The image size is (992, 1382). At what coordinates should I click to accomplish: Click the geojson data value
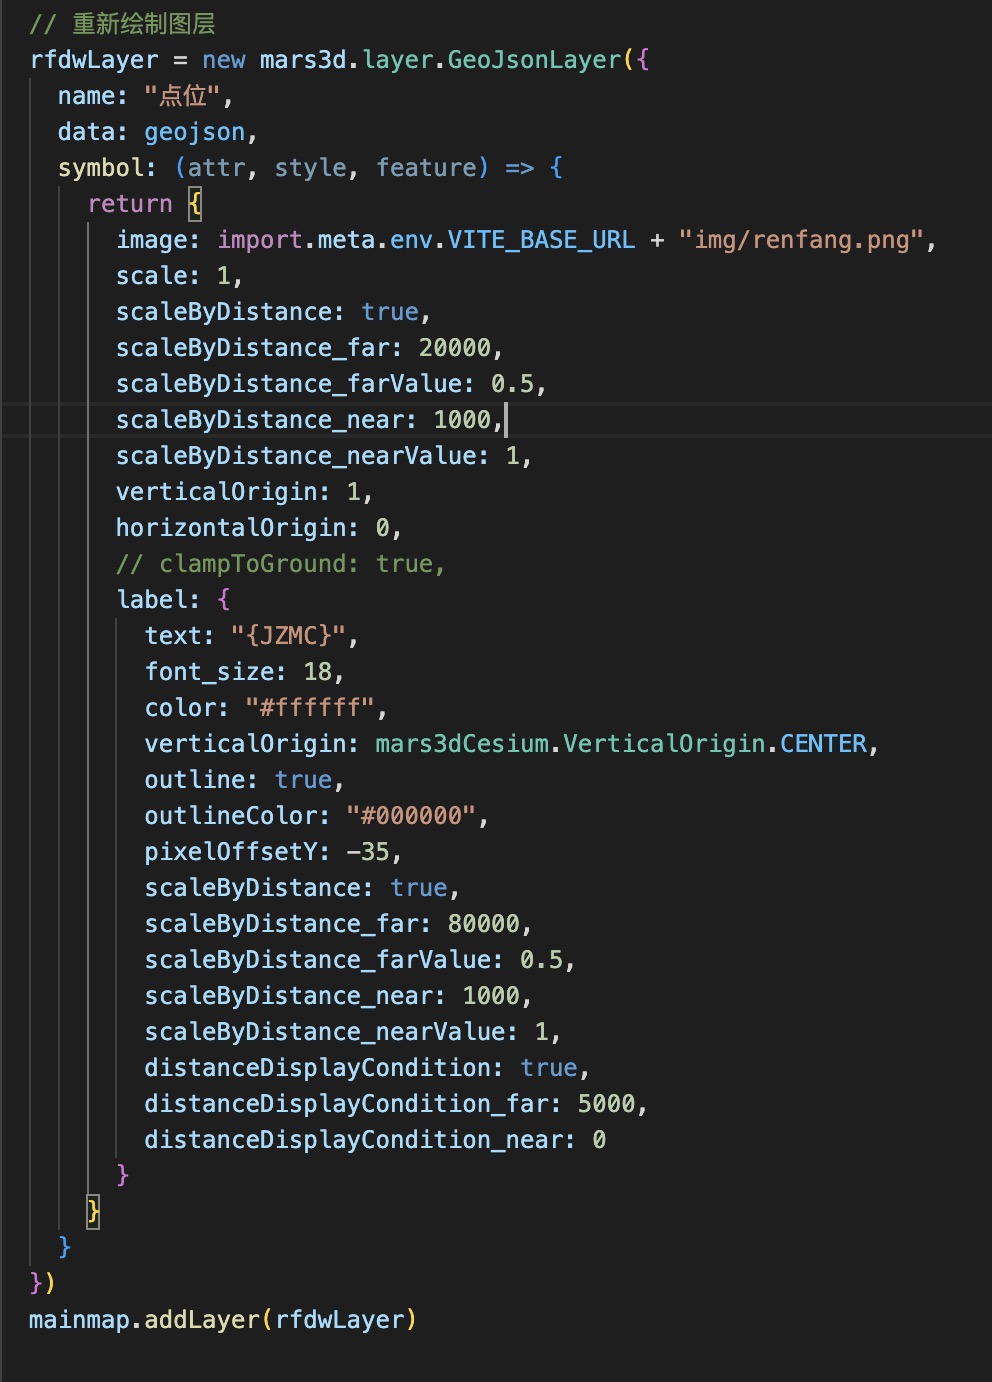click(195, 132)
